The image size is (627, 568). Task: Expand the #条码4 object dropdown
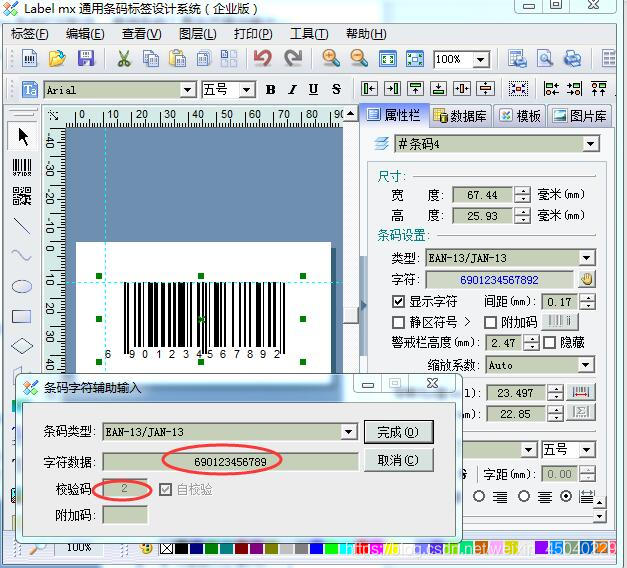pos(591,144)
